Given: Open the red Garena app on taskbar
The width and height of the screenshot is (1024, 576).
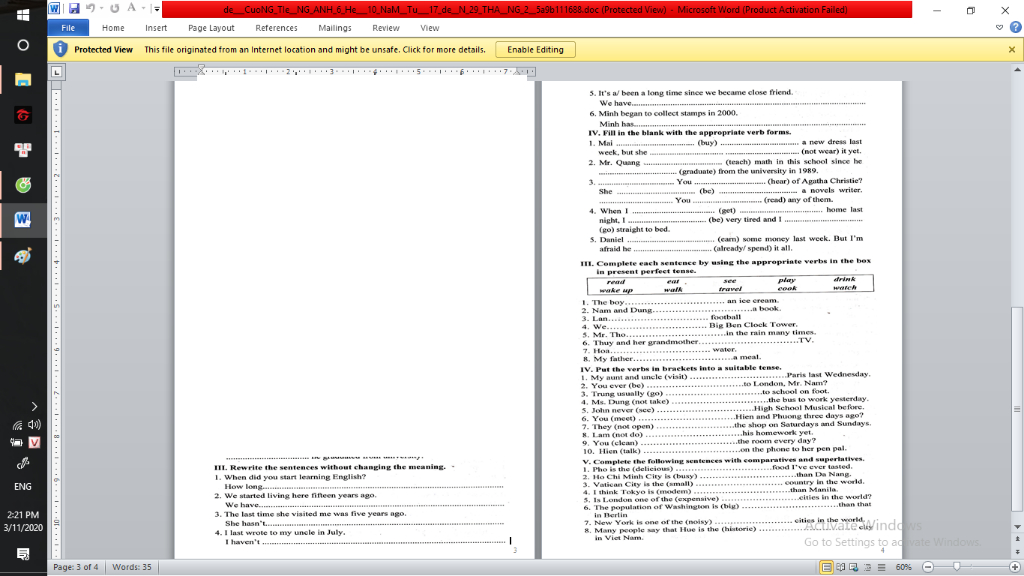Looking at the screenshot, I should pos(23,115).
